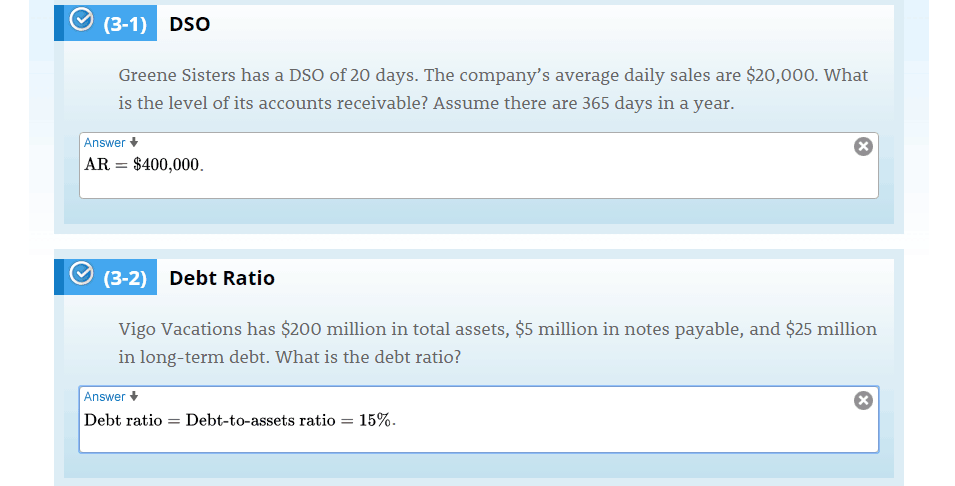The width and height of the screenshot is (955, 486).
Task: Click the Vigo Vacations question paragraph
Action: 497,343
